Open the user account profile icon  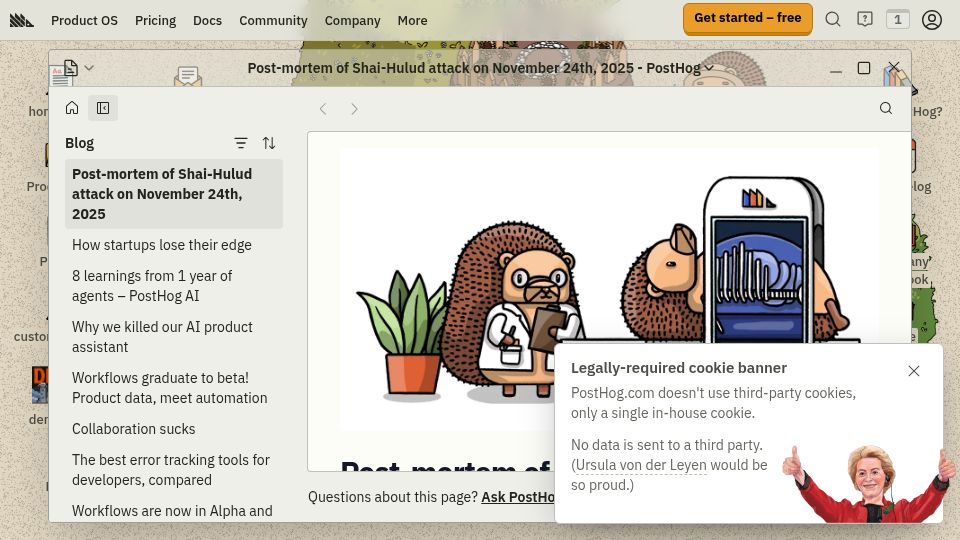pyautogui.click(x=932, y=20)
